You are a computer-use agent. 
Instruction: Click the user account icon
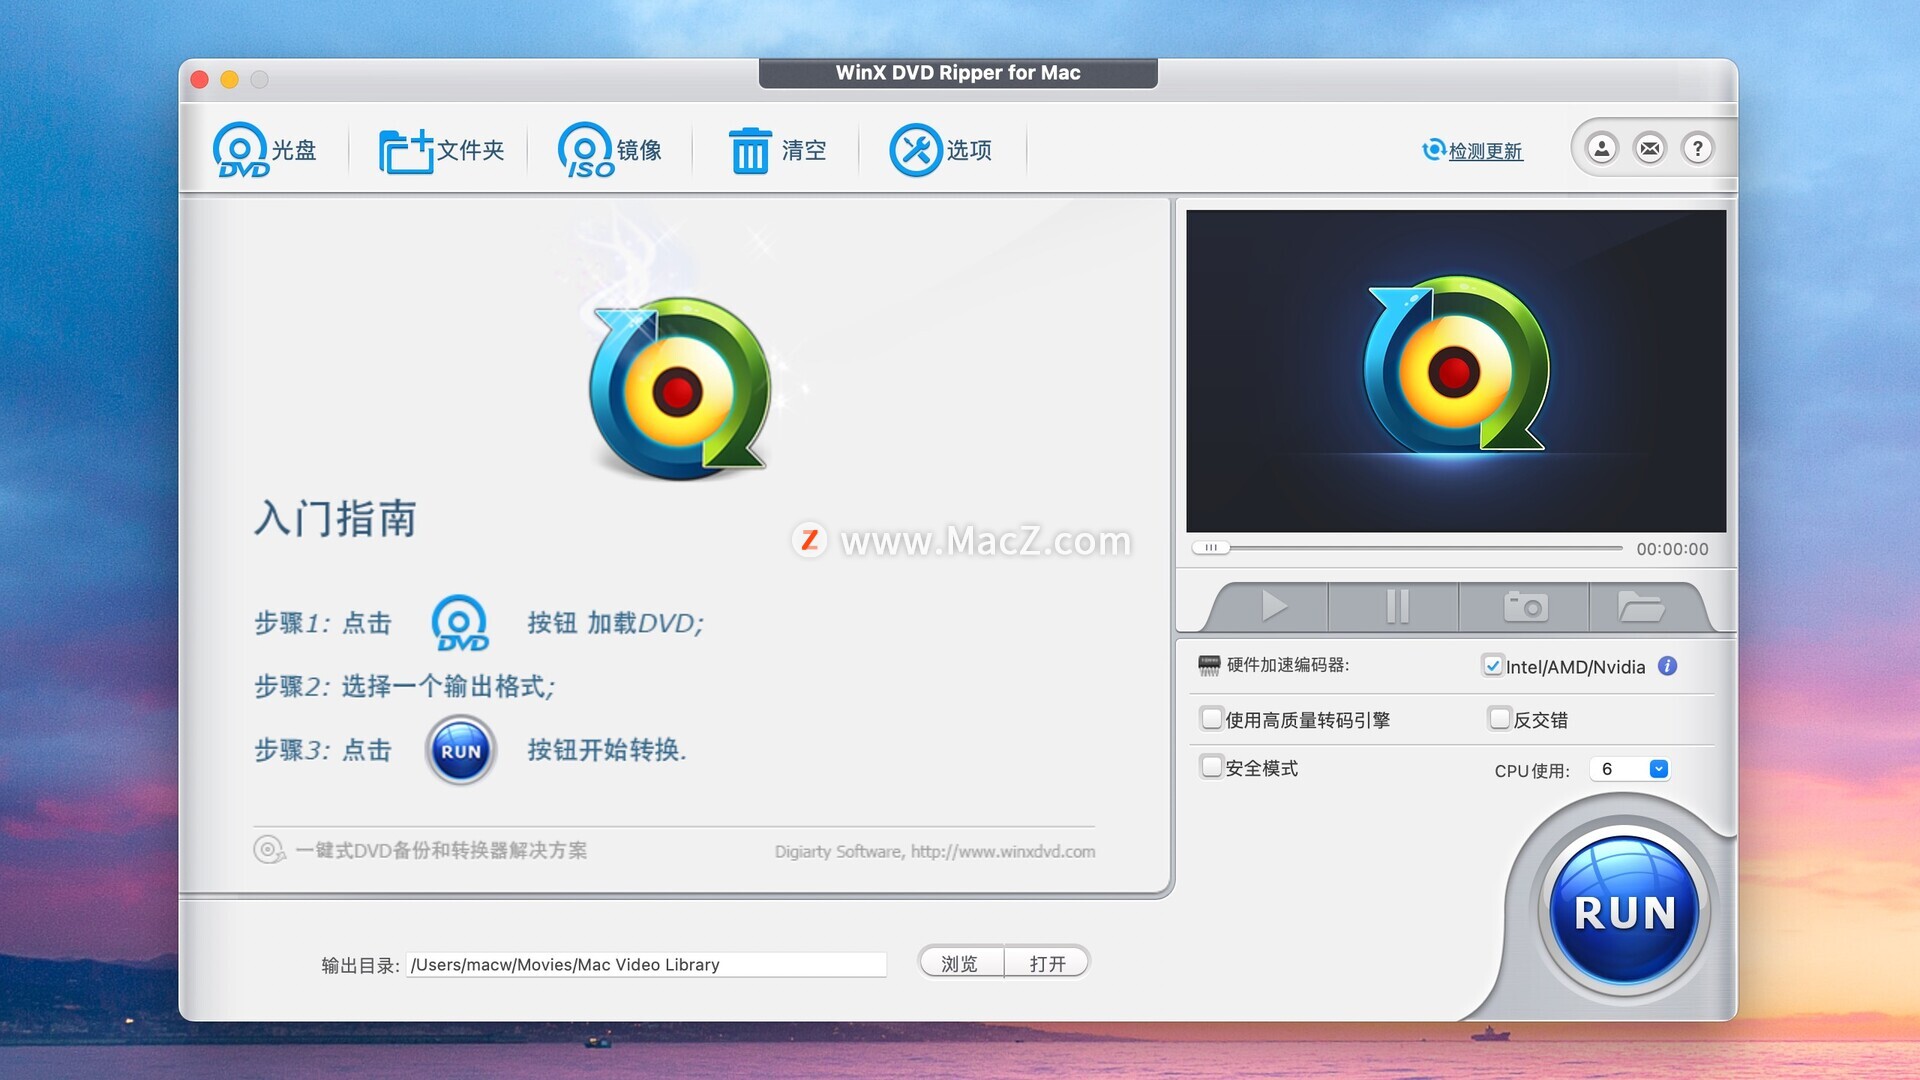point(1601,149)
